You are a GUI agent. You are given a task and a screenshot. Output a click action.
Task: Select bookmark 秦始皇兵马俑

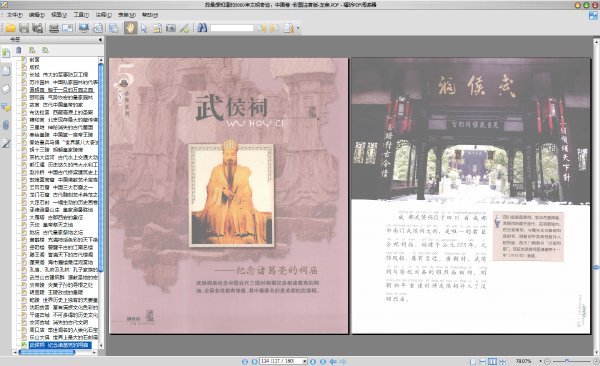pos(64,142)
